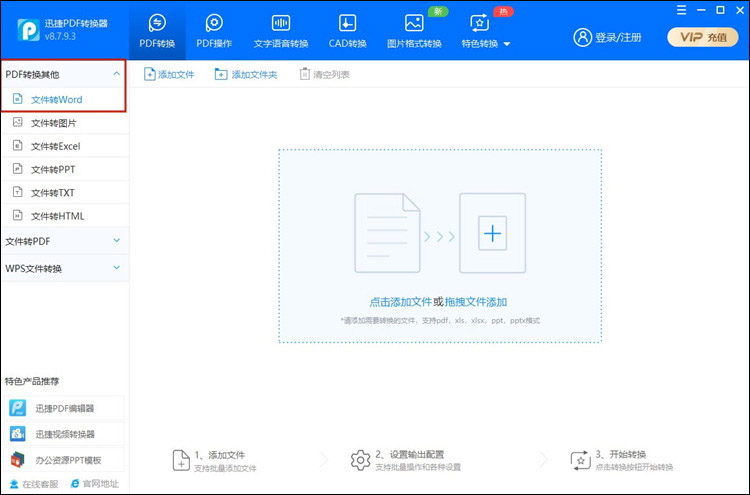Collapse the PDF转换其他 section

pos(116,74)
